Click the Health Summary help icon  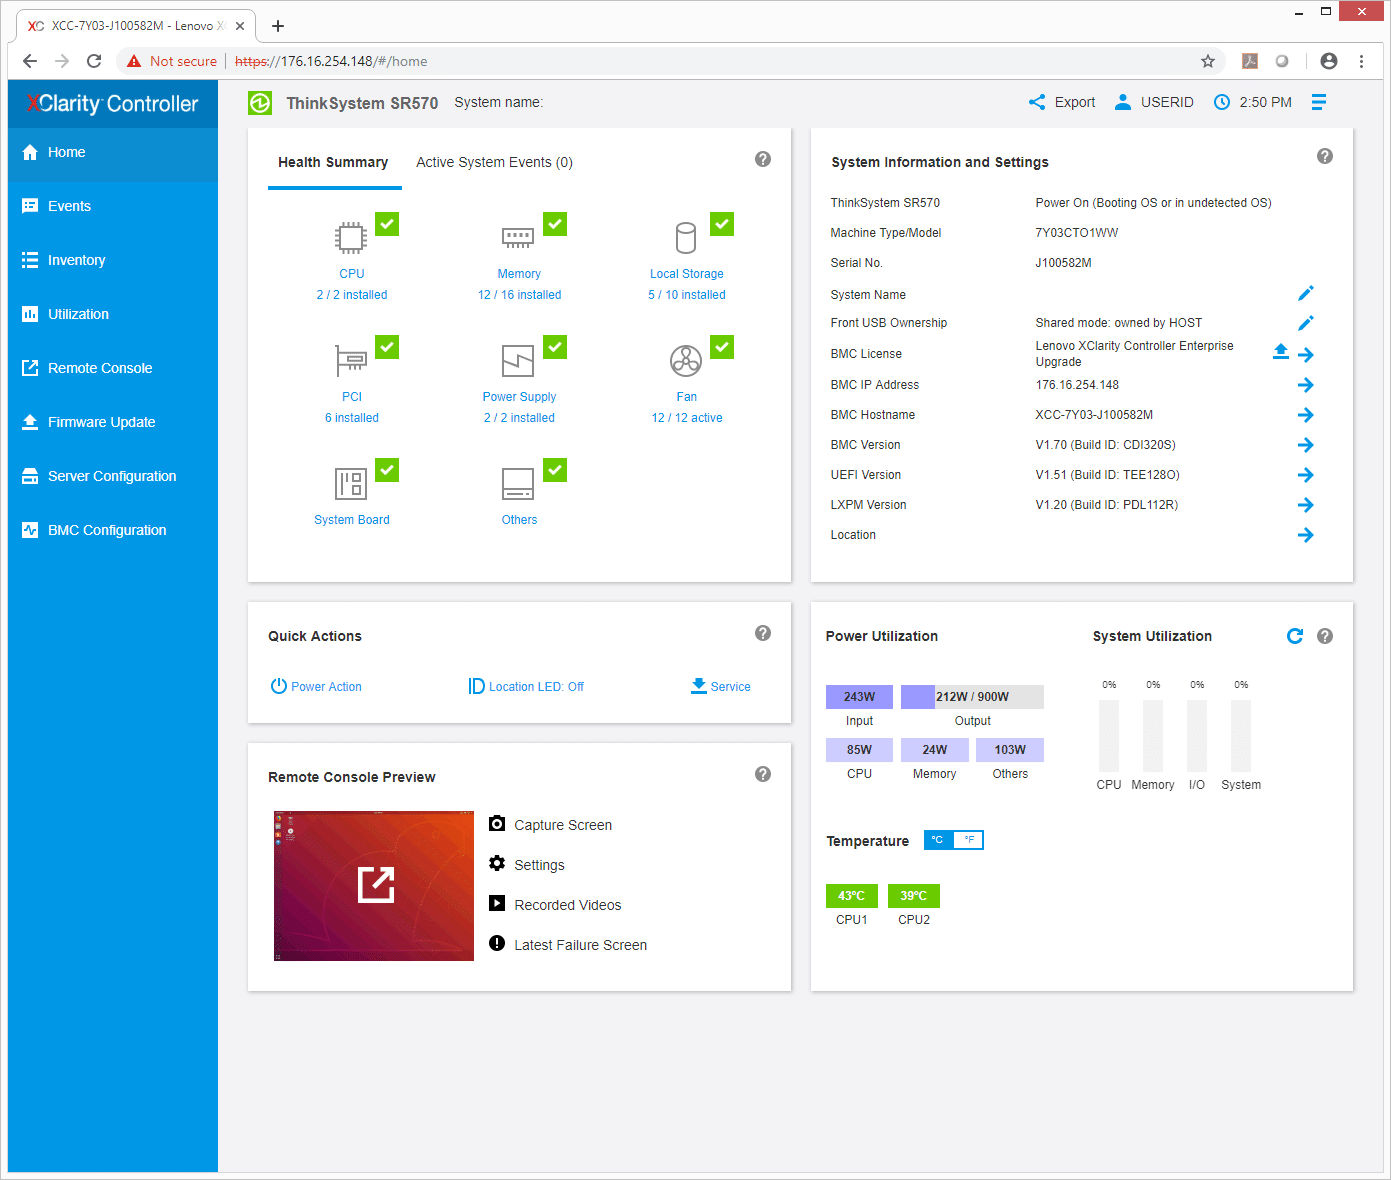coord(763,159)
